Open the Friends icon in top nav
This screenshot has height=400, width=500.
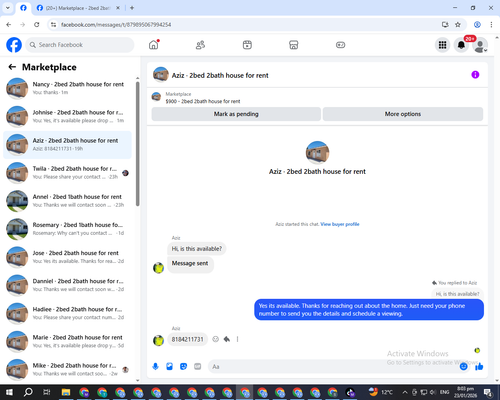pos(200,45)
